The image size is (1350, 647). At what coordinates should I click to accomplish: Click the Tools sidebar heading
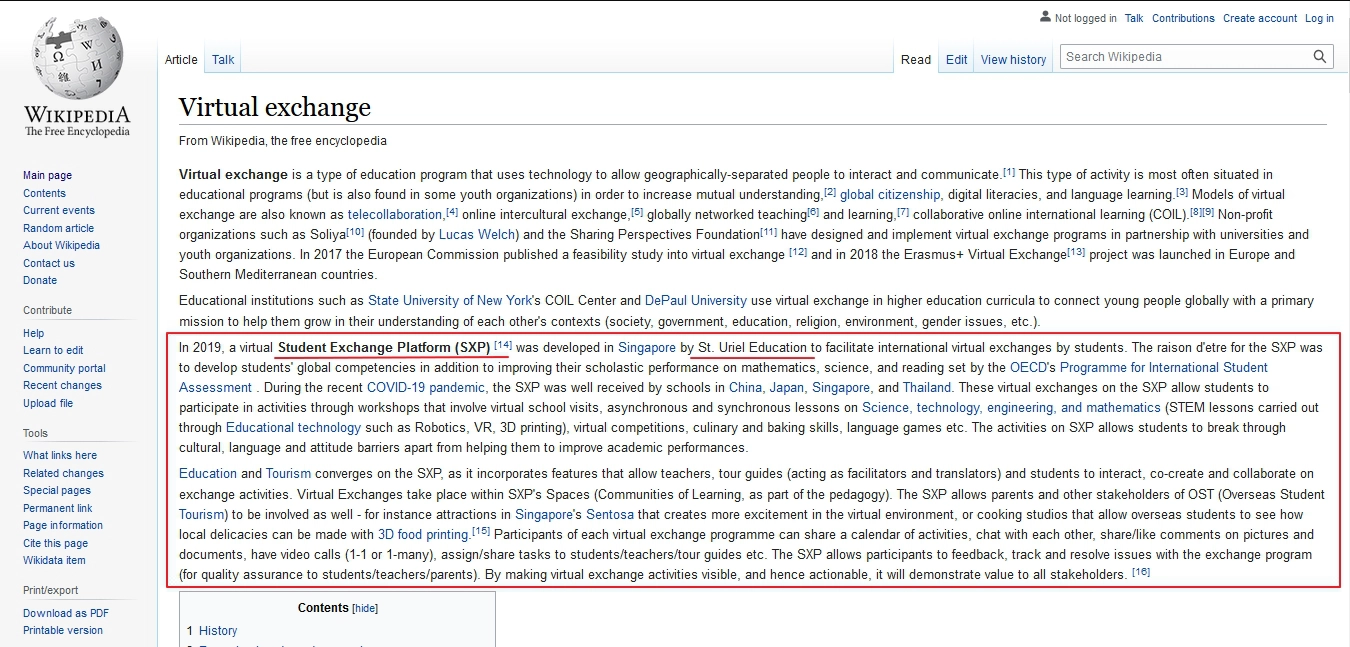pos(35,433)
